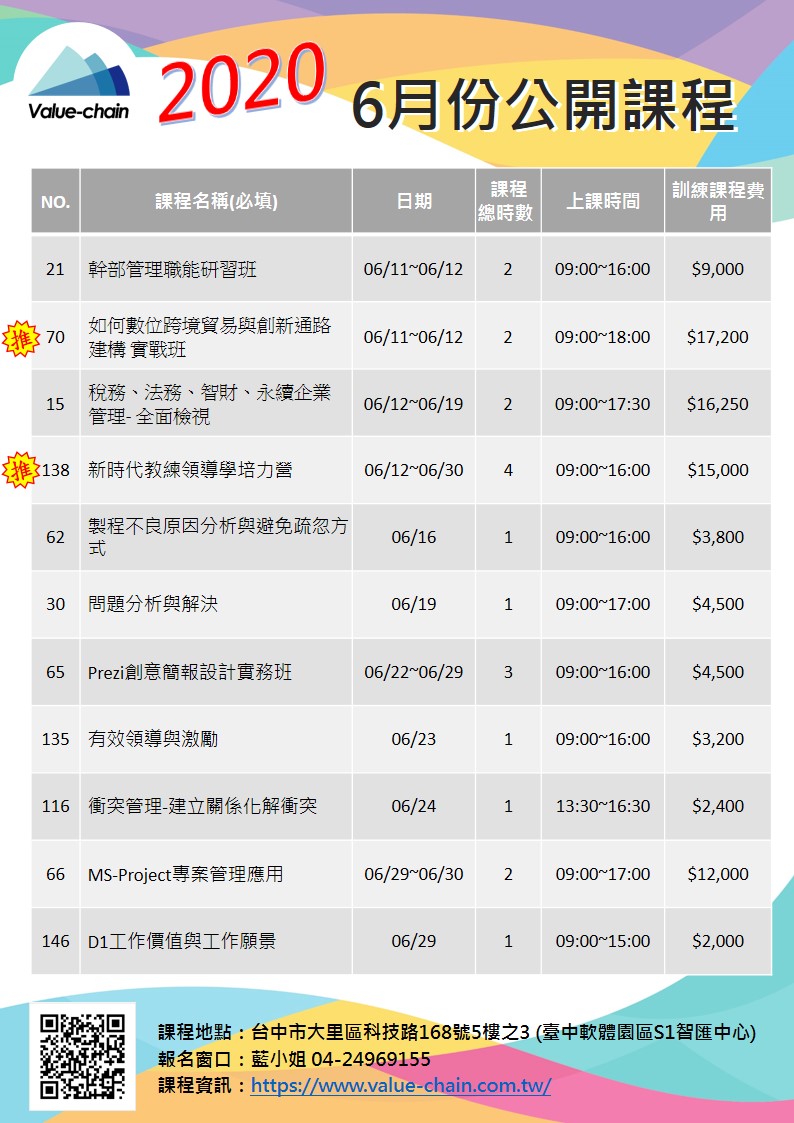Click the date 06/24
The image size is (794, 1123).
(413, 806)
